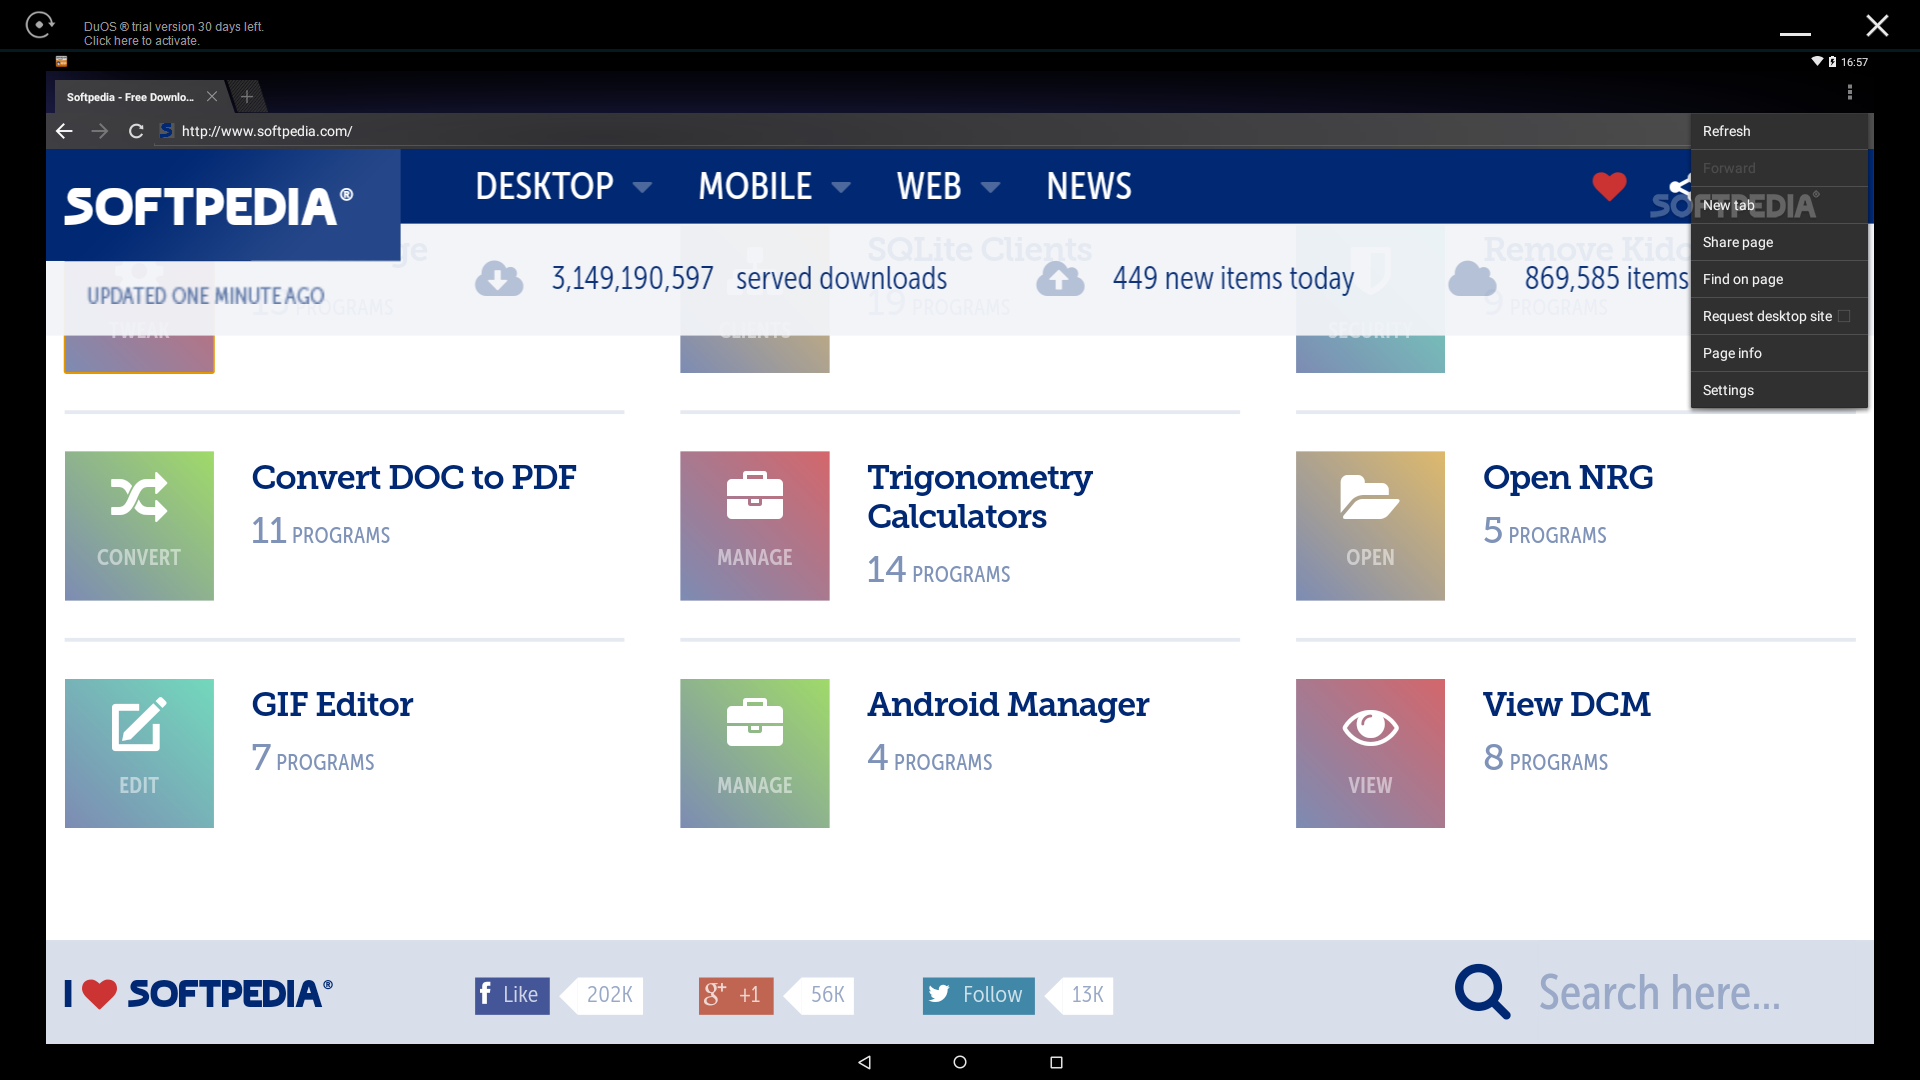Click the 14 PROGRAMS count text
Screen dimensions: 1920x1080
point(939,570)
